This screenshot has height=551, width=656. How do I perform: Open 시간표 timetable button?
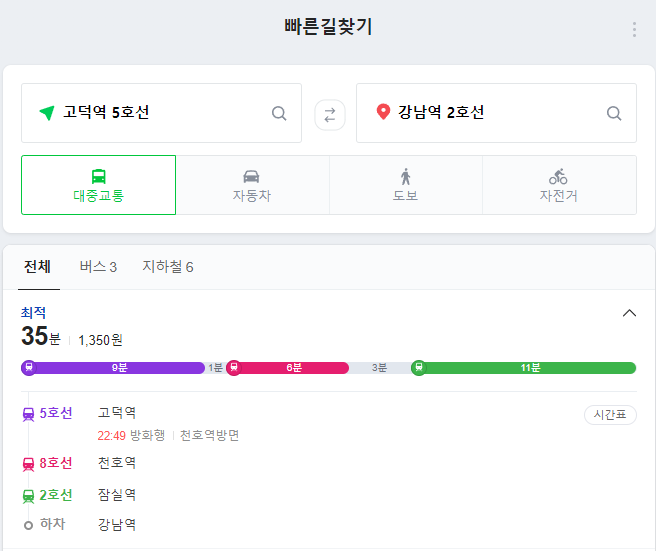[610, 415]
